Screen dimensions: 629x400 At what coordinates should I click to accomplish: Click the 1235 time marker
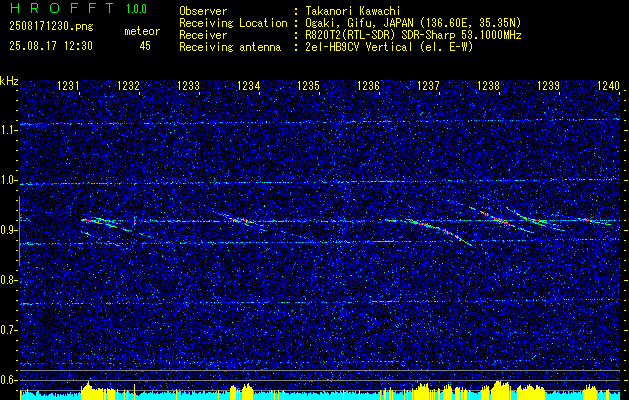(308, 85)
